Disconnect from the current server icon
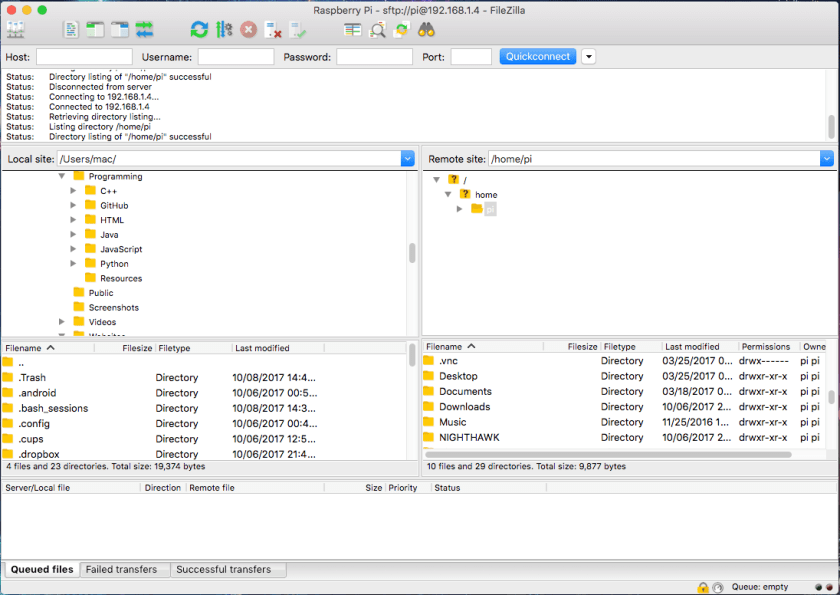 coord(273,30)
